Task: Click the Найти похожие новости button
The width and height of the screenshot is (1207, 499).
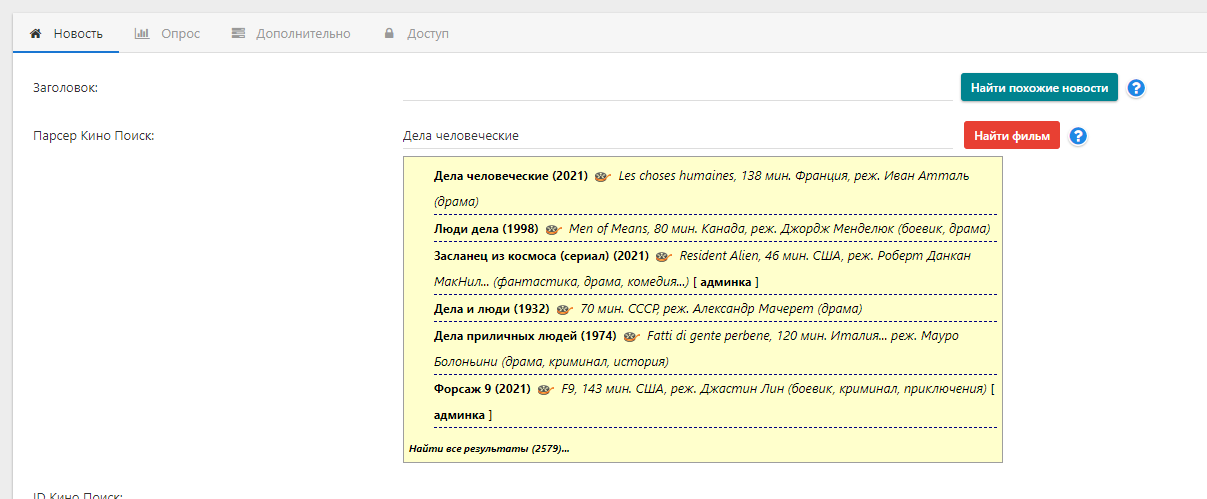Action: pos(1039,88)
